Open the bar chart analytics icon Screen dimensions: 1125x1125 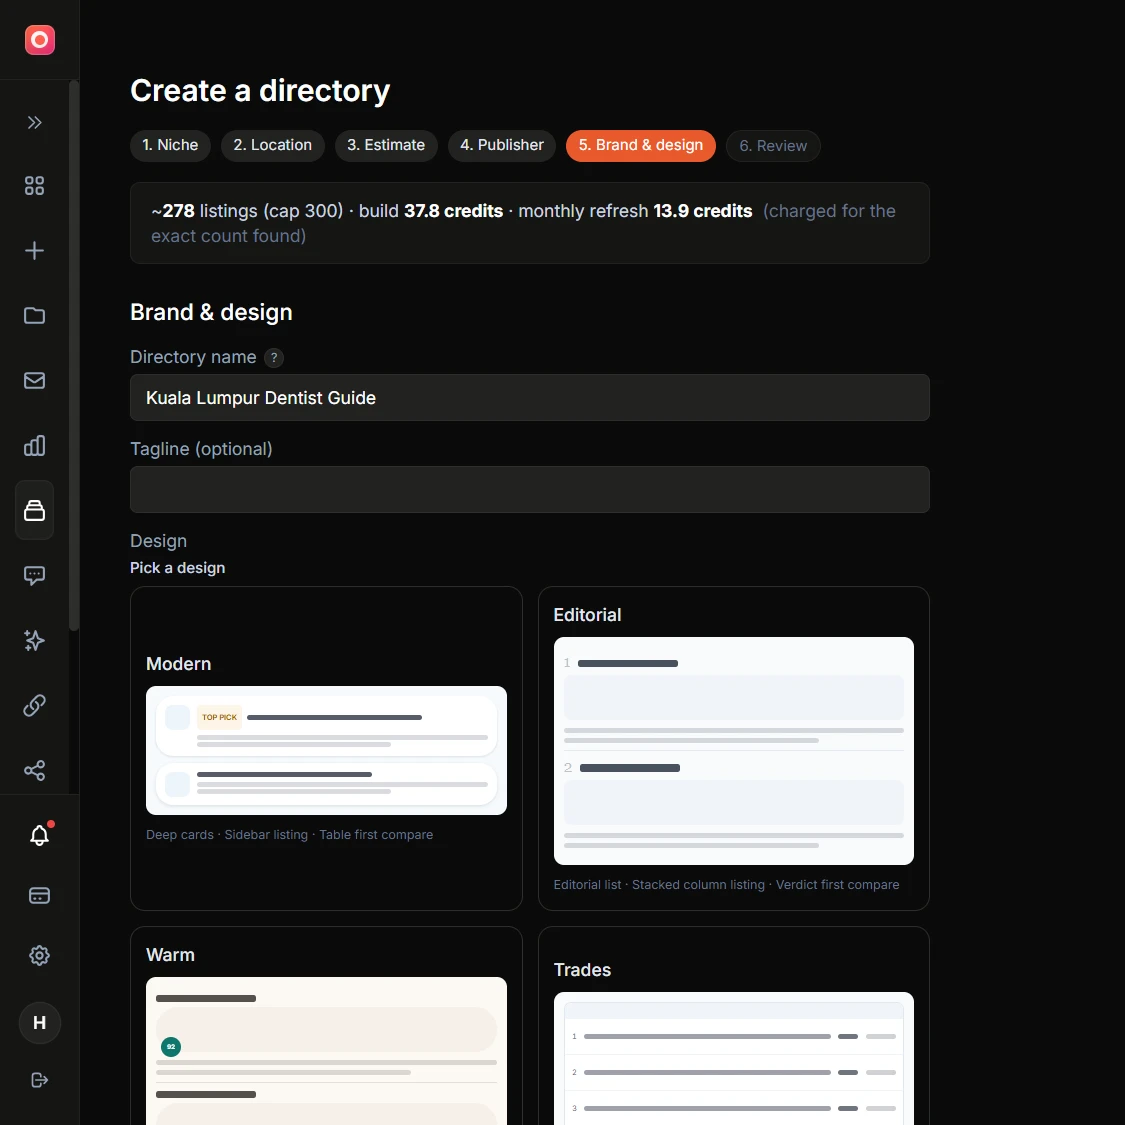(34, 446)
